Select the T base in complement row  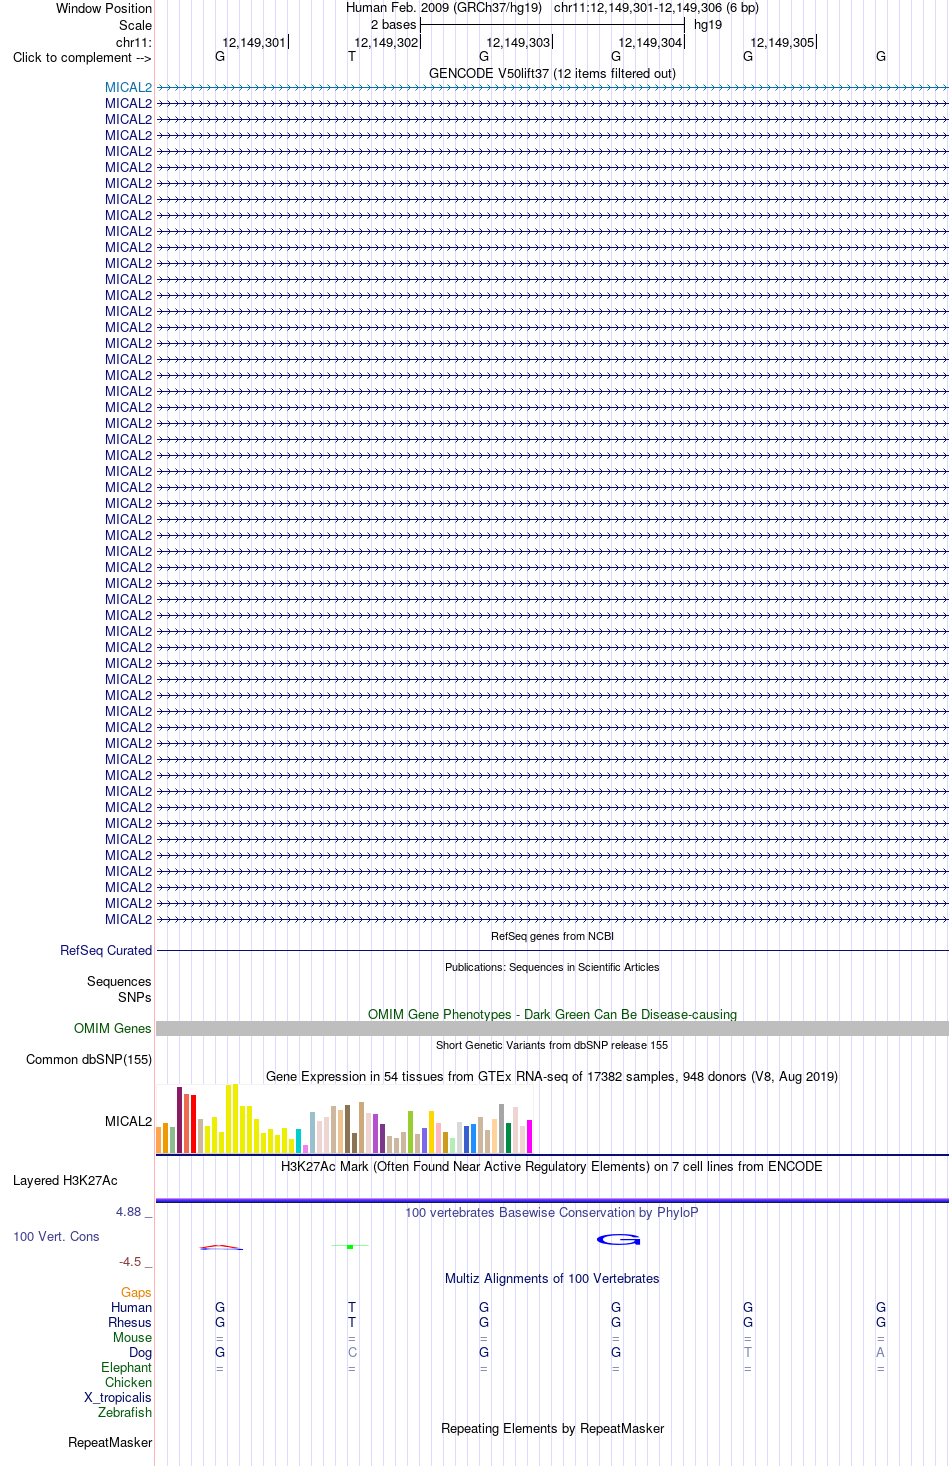(x=352, y=57)
